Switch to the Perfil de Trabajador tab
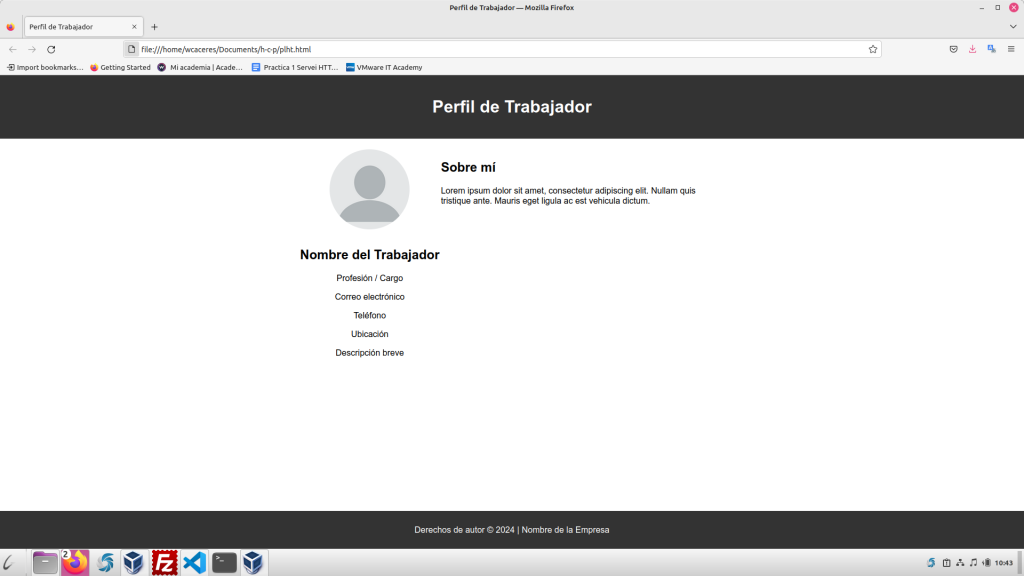Image resolution: width=1024 pixels, height=576 pixels. pyautogui.click(x=75, y=27)
